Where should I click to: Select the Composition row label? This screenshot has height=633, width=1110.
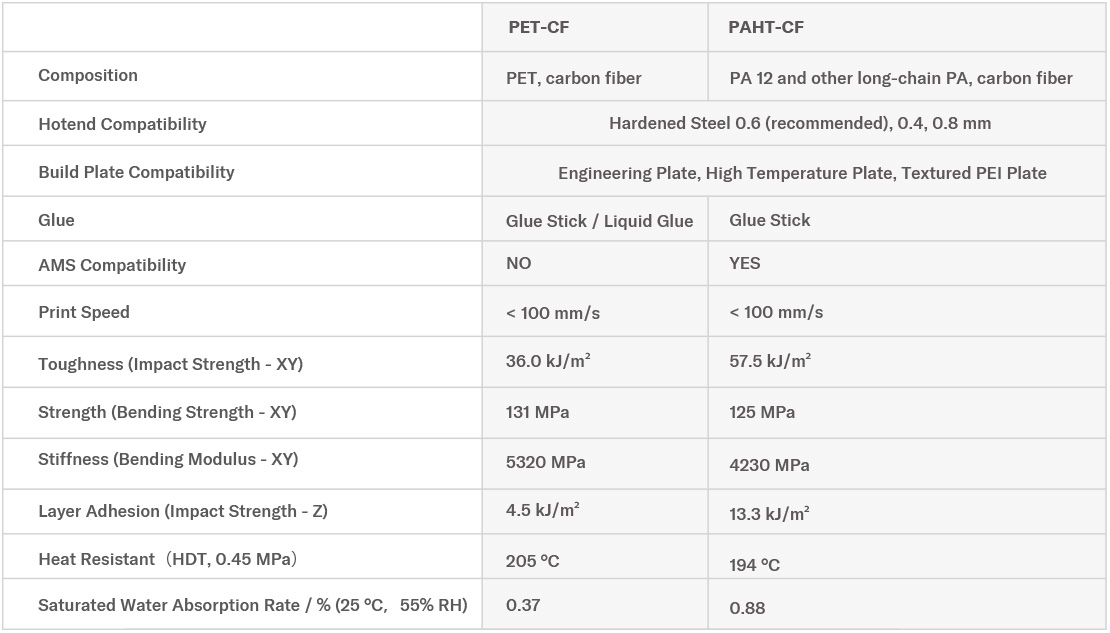tap(88, 75)
